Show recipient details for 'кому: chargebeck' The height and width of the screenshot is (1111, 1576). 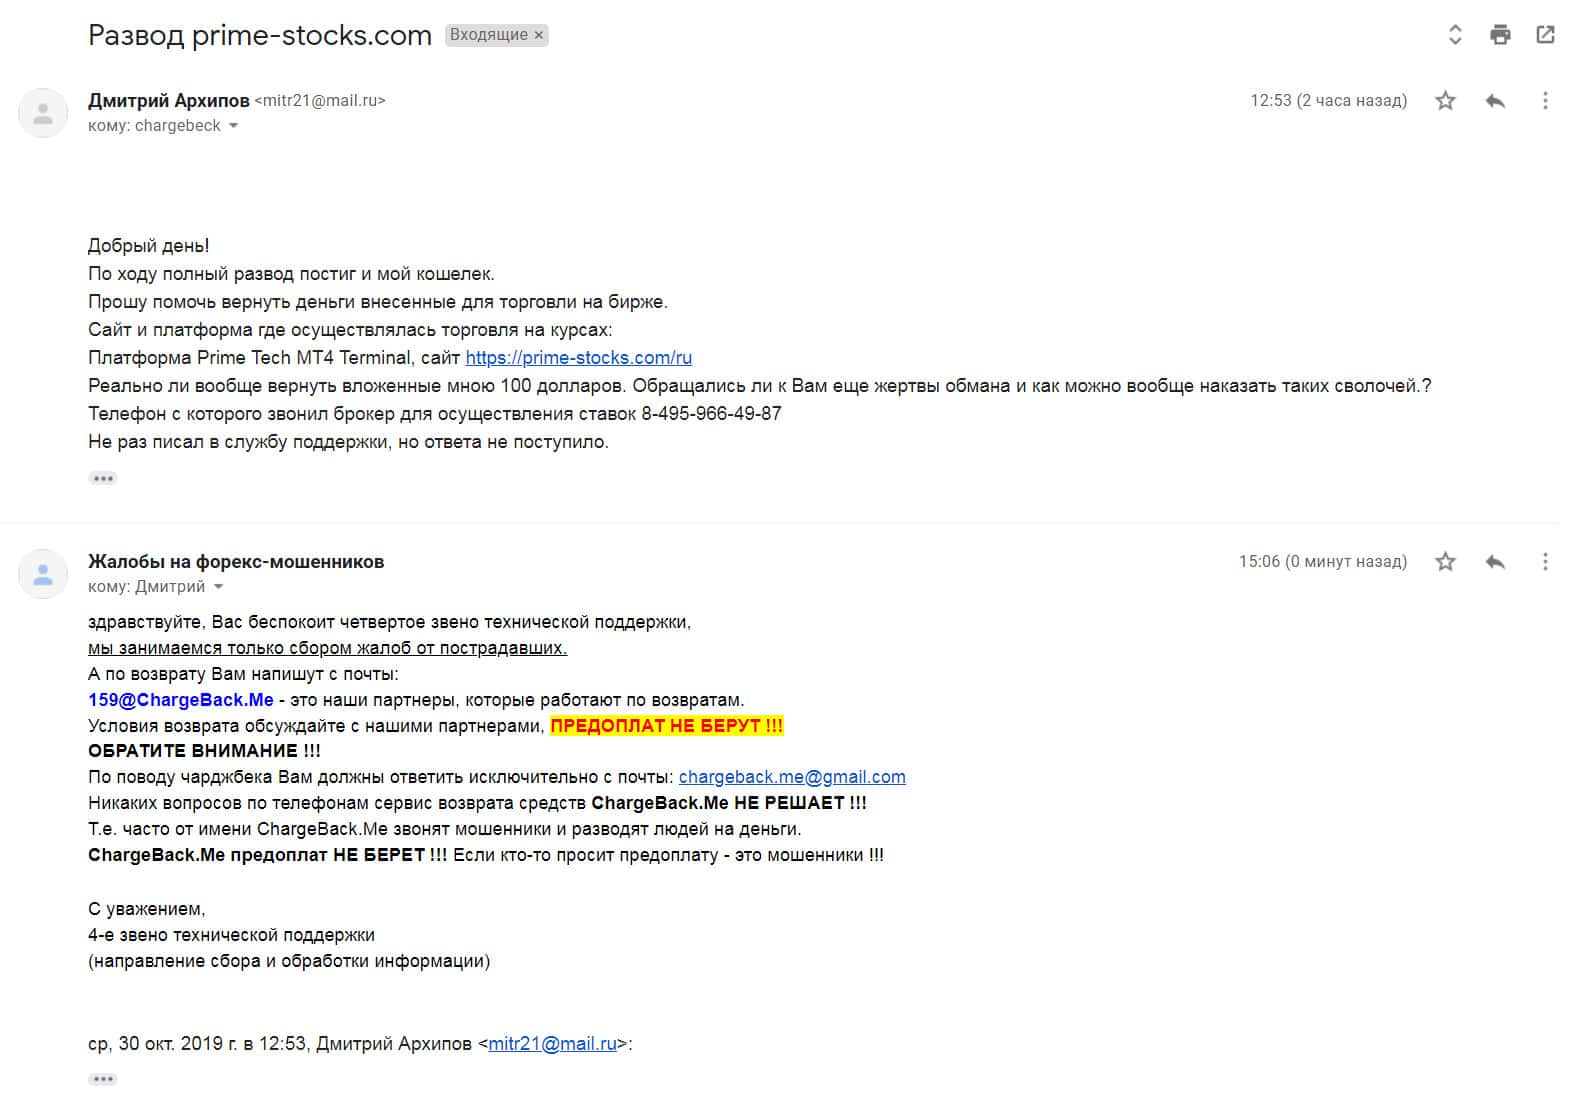click(x=234, y=126)
